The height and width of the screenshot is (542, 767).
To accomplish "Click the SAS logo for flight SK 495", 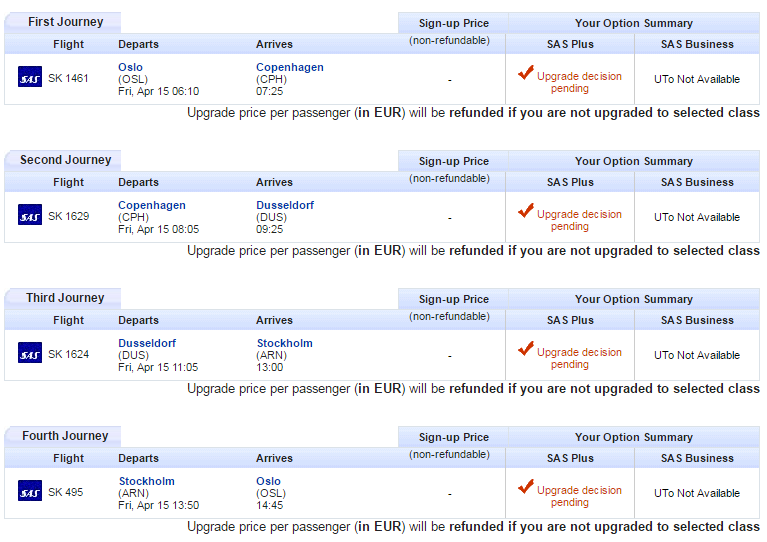I will tap(30, 492).
